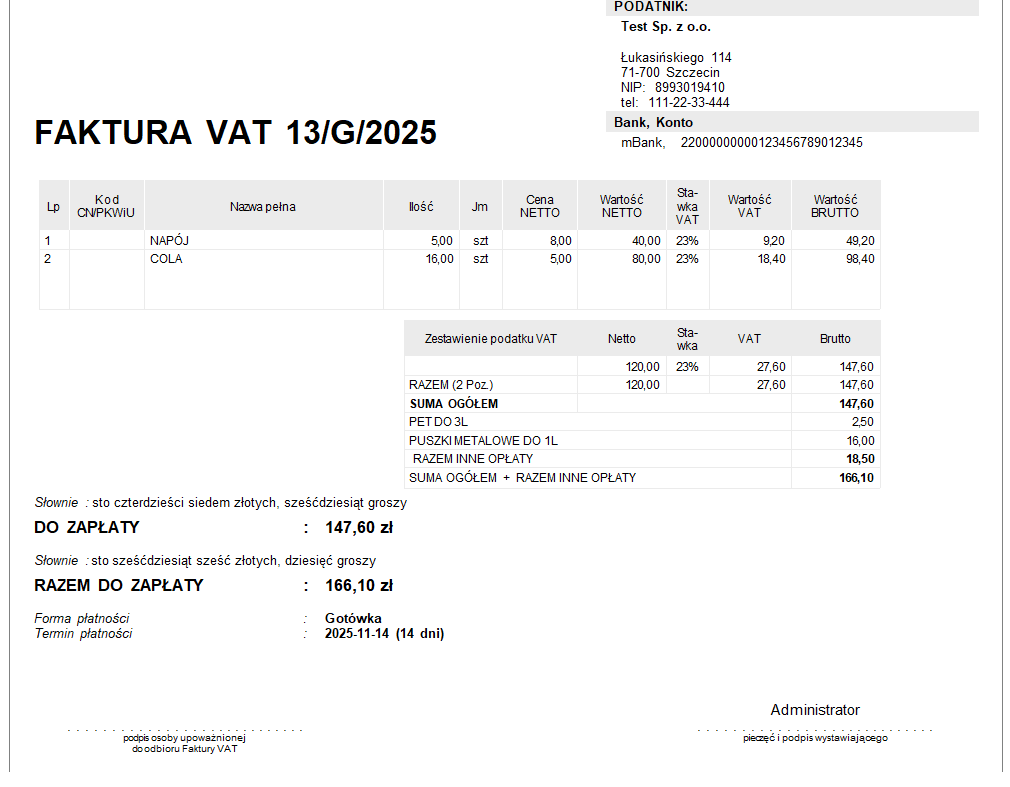Click the Kod CN/PKWiU column header
Screen dimensions: 1010x787
click(x=106, y=207)
